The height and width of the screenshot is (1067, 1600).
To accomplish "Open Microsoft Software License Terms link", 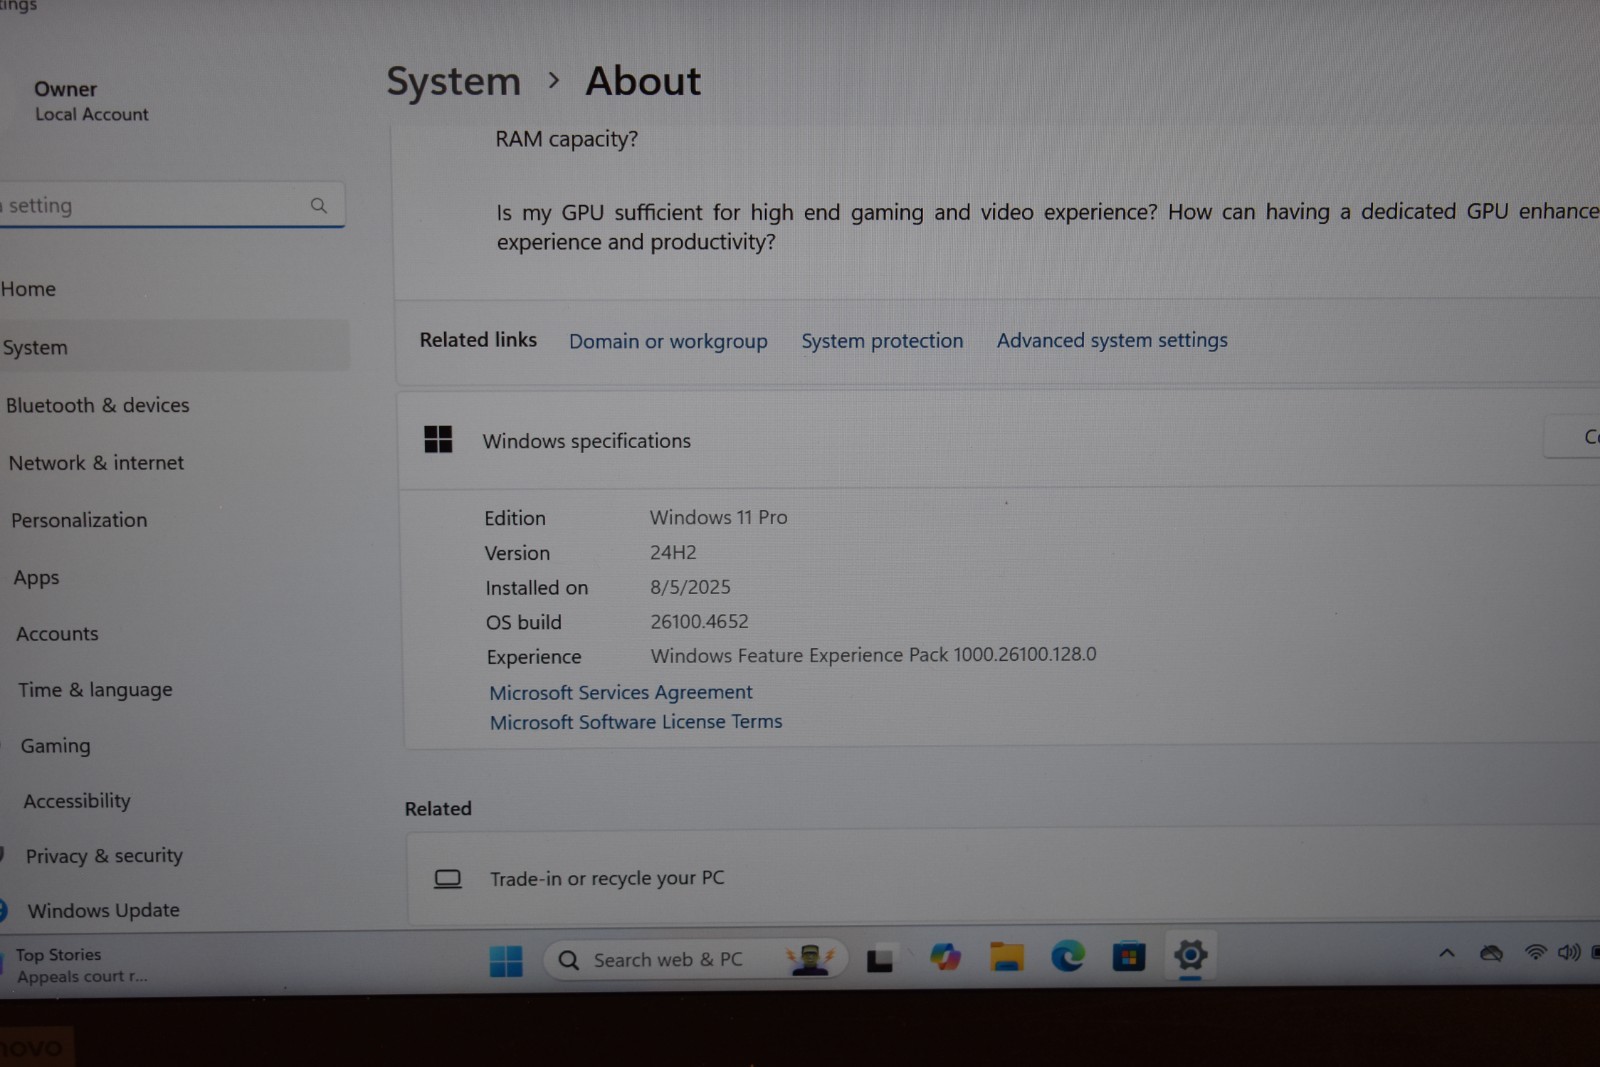I will pos(636,721).
